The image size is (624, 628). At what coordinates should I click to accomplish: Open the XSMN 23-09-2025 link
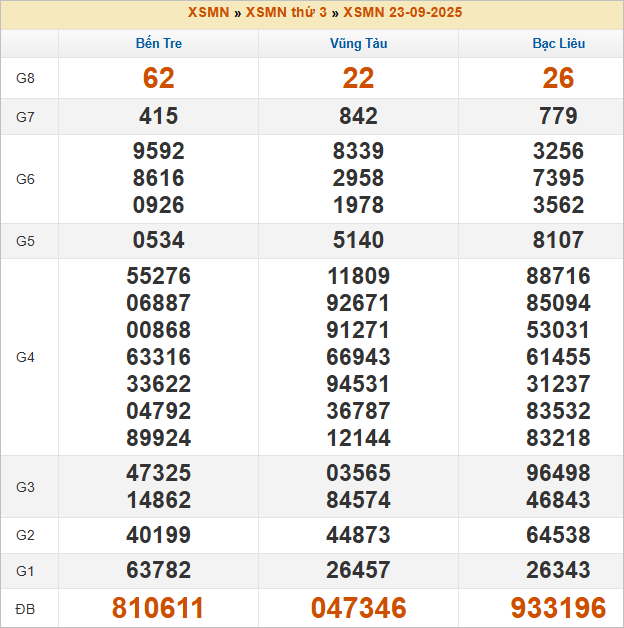[x=403, y=13]
